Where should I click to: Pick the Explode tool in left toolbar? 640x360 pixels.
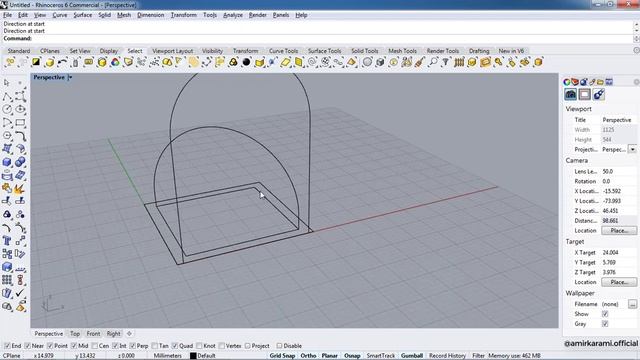pyautogui.click(x=20, y=188)
